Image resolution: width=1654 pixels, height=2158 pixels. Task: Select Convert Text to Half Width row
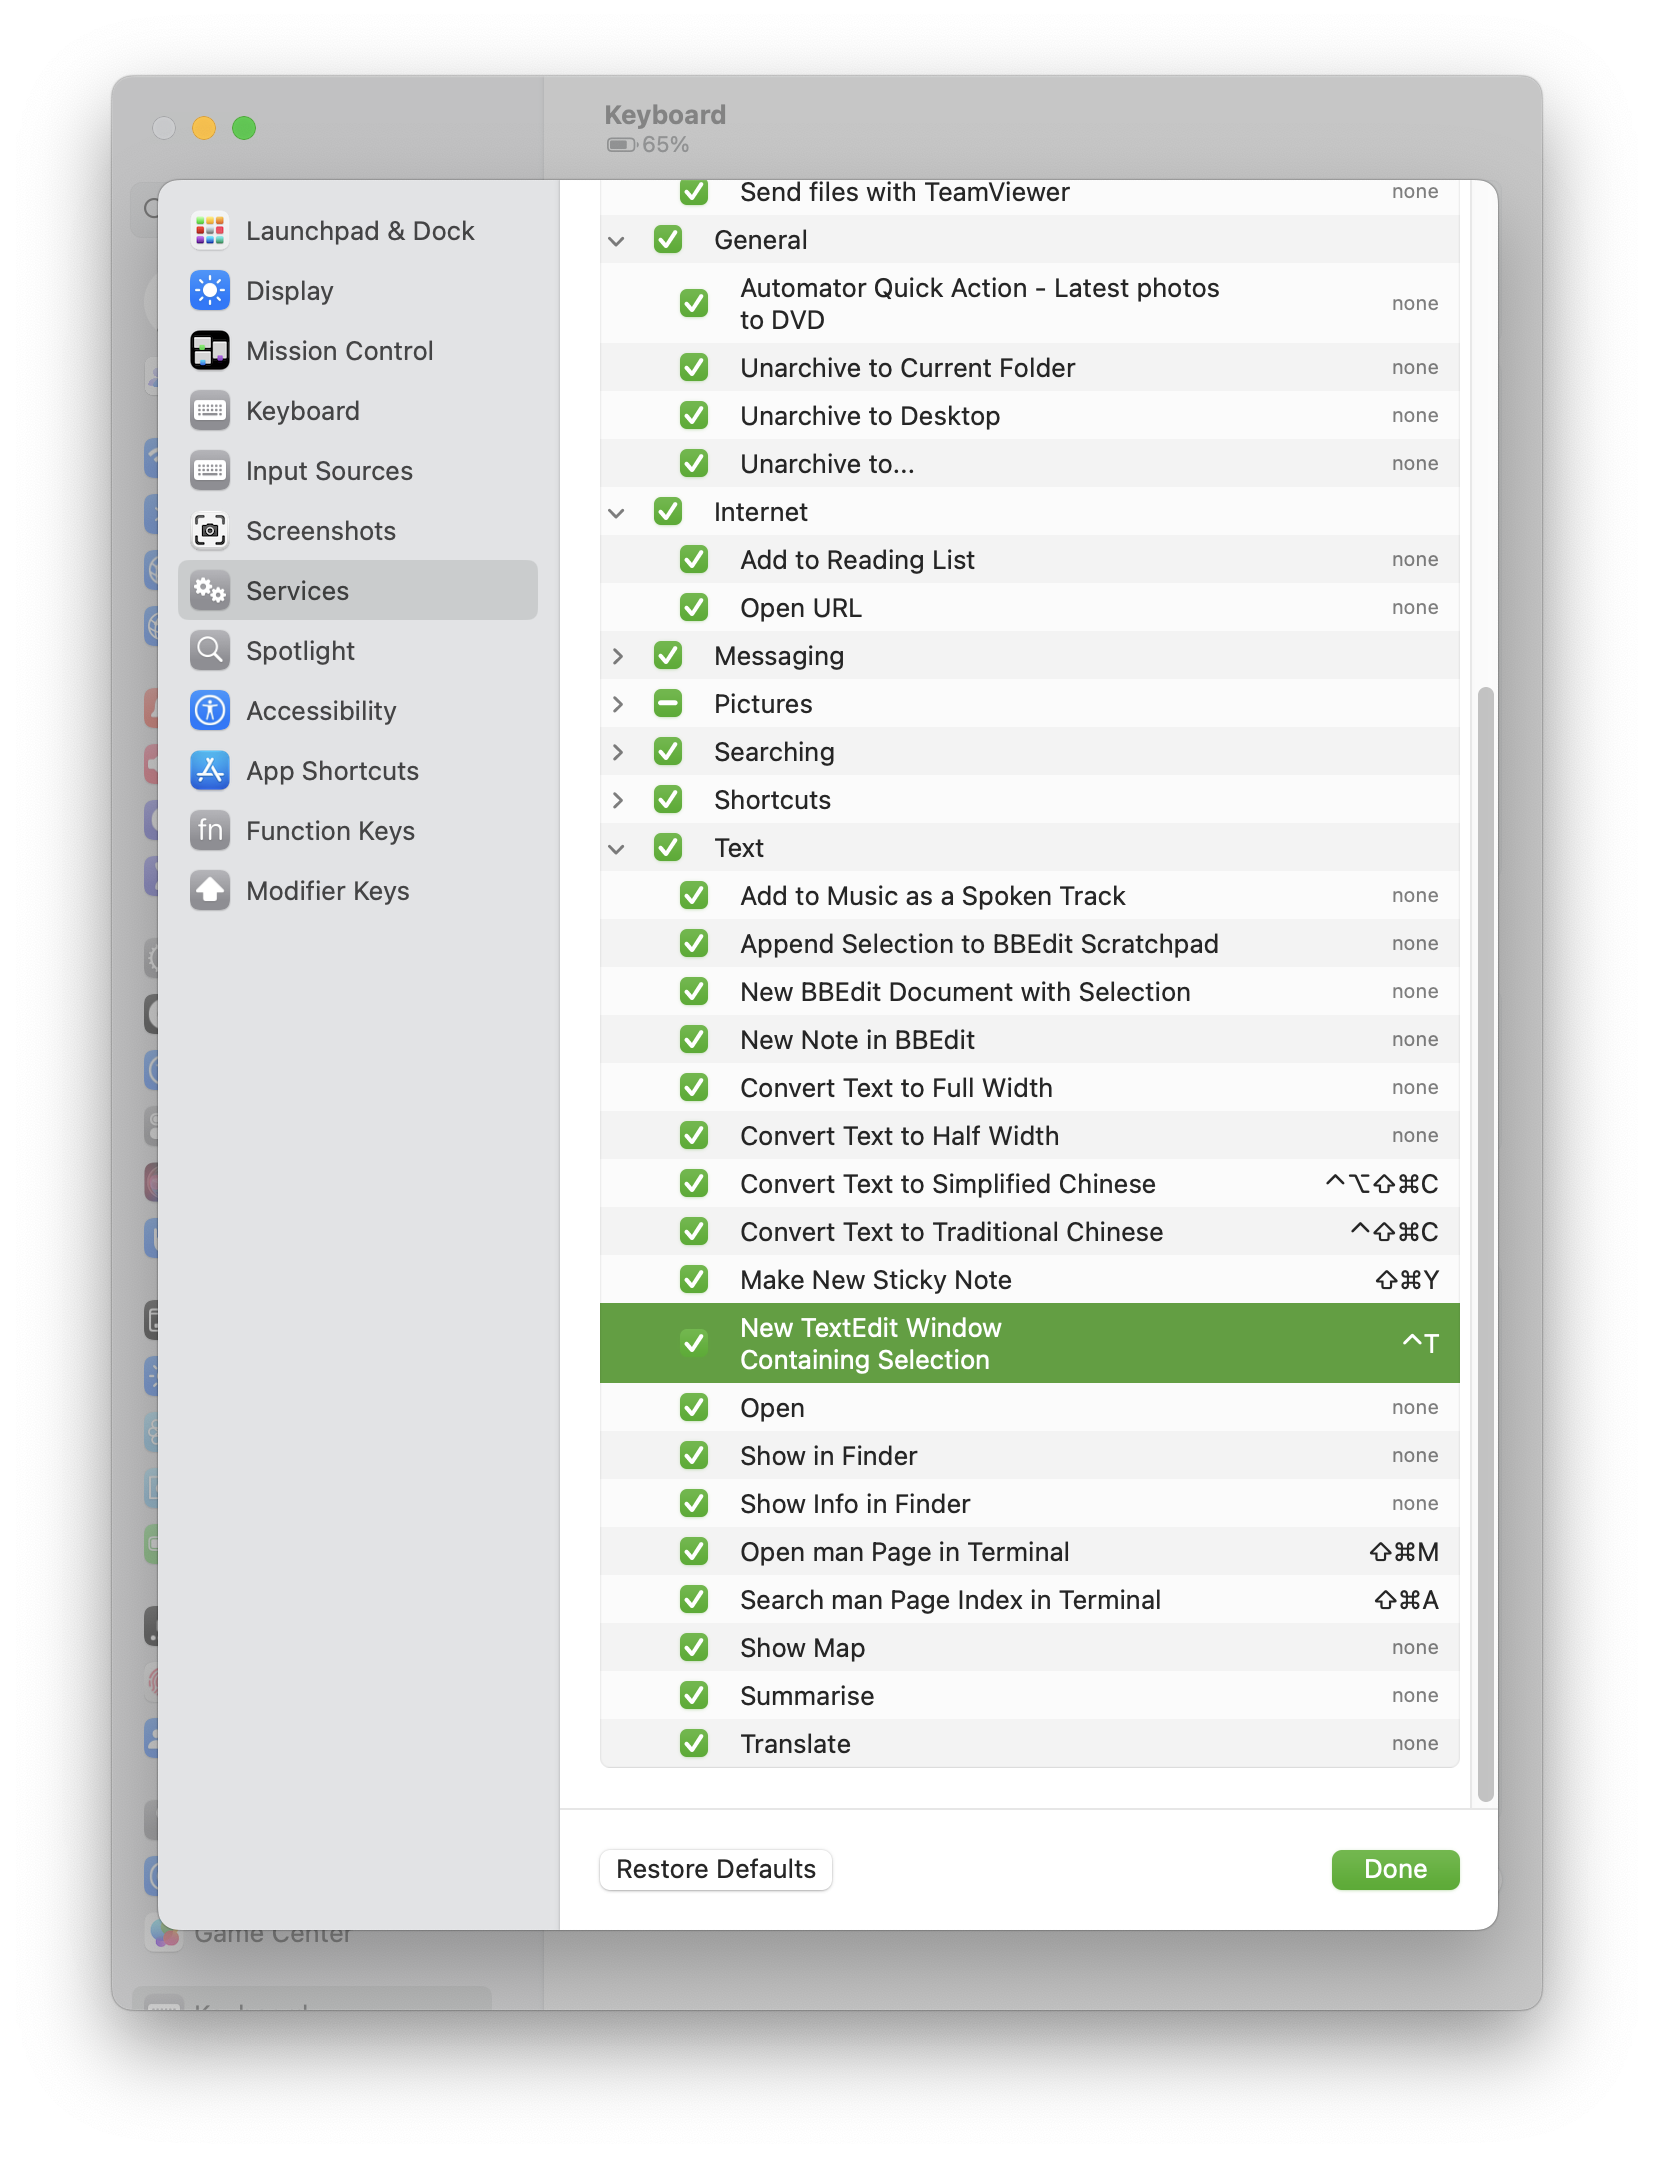(1030, 1136)
